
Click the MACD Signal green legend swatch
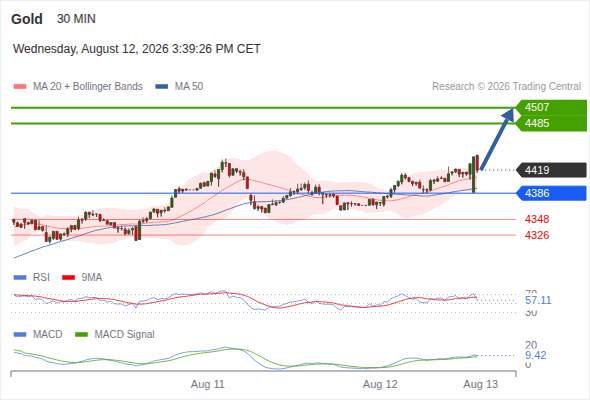pos(81,334)
